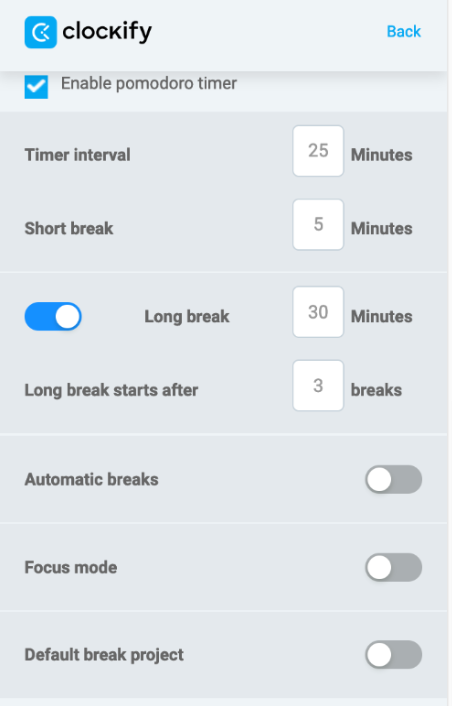Uncheck the Enable pomodoro timer checkbox
This screenshot has width=452, height=706.
tap(36, 86)
